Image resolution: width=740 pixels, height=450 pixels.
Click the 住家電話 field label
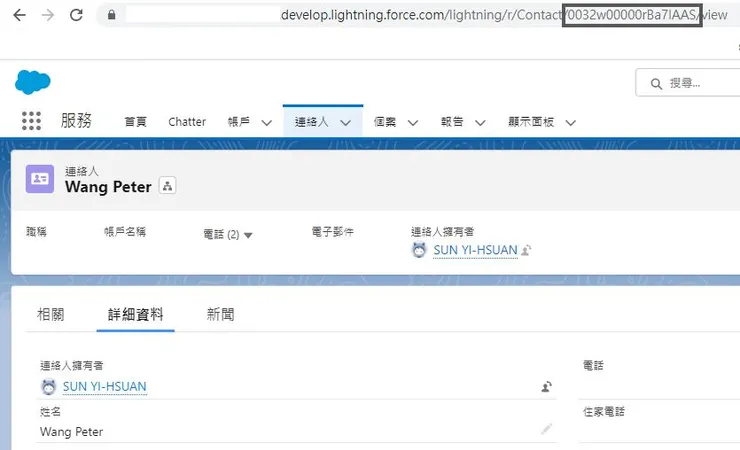pos(604,412)
